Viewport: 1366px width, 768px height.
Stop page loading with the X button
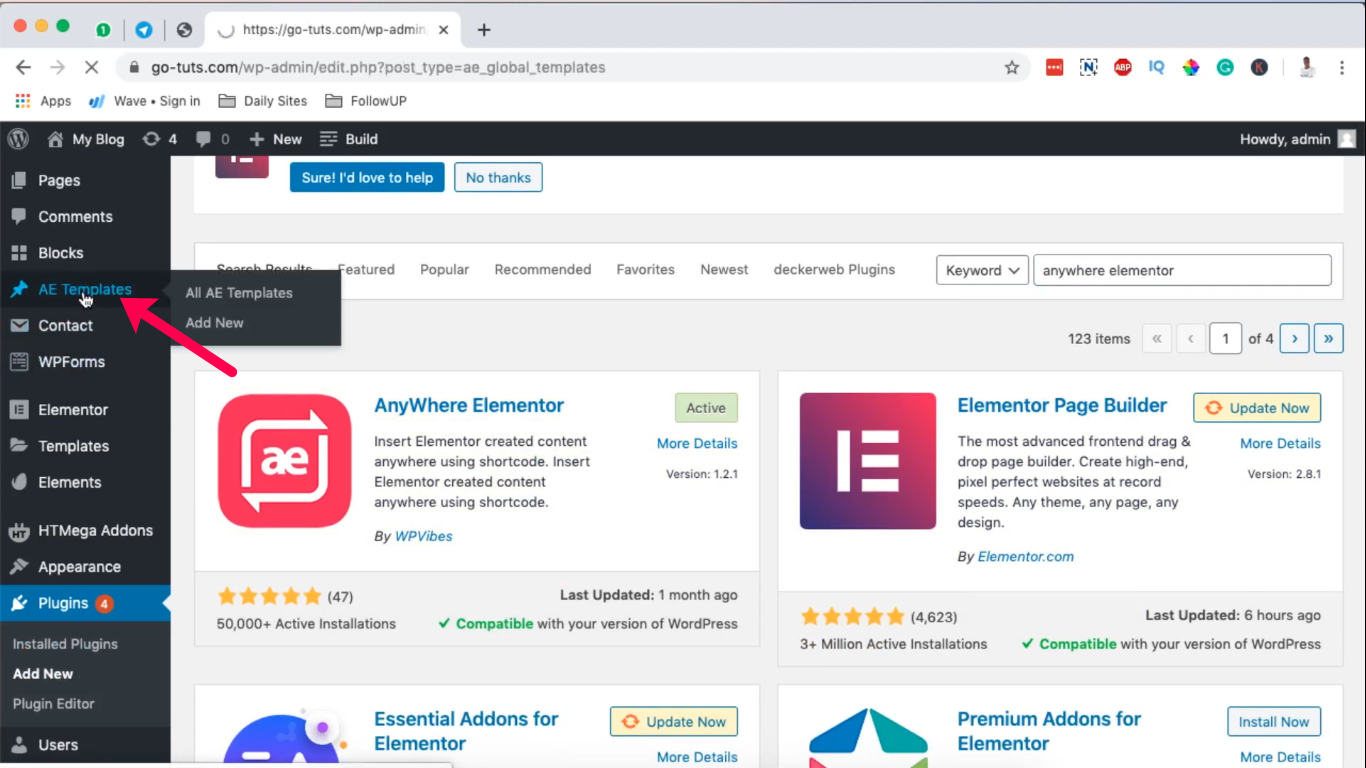click(x=91, y=67)
